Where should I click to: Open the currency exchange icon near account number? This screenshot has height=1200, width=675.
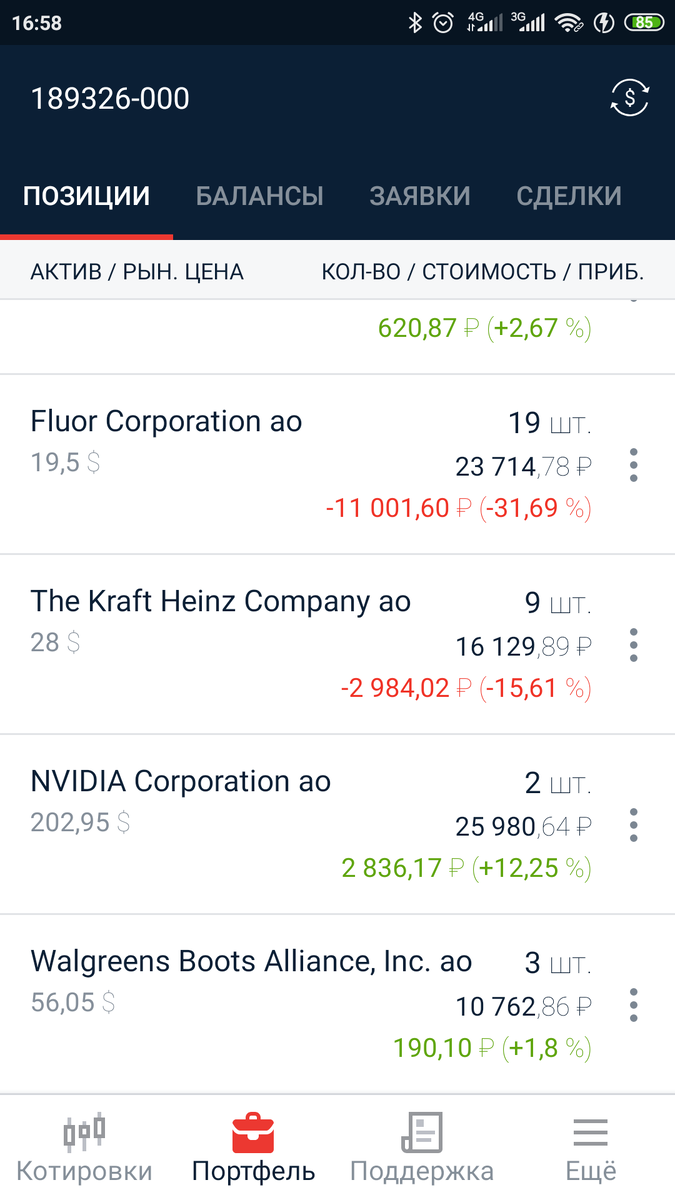pyautogui.click(x=629, y=97)
